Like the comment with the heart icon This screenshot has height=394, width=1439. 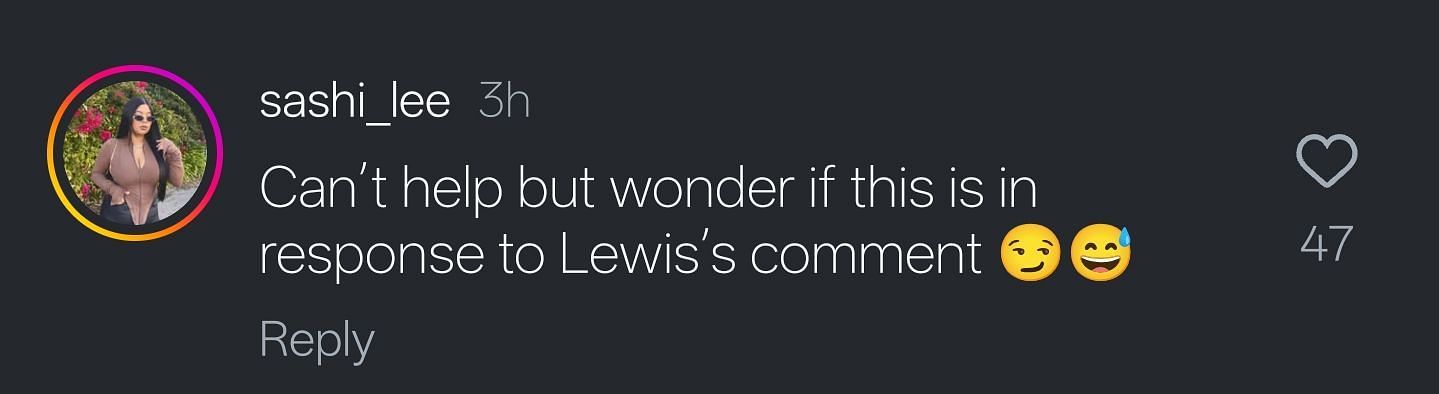tap(1326, 162)
